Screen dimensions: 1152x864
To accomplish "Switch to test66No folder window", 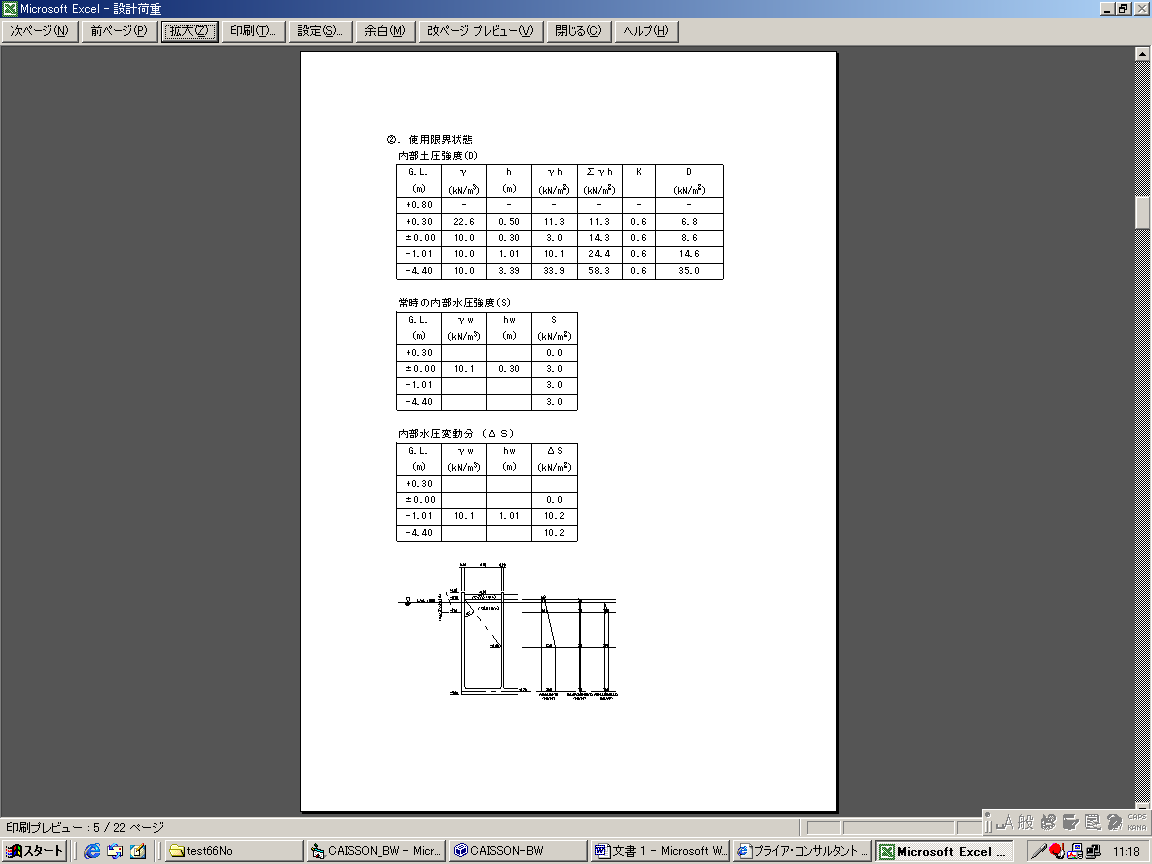I will pyautogui.click(x=232, y=851).
